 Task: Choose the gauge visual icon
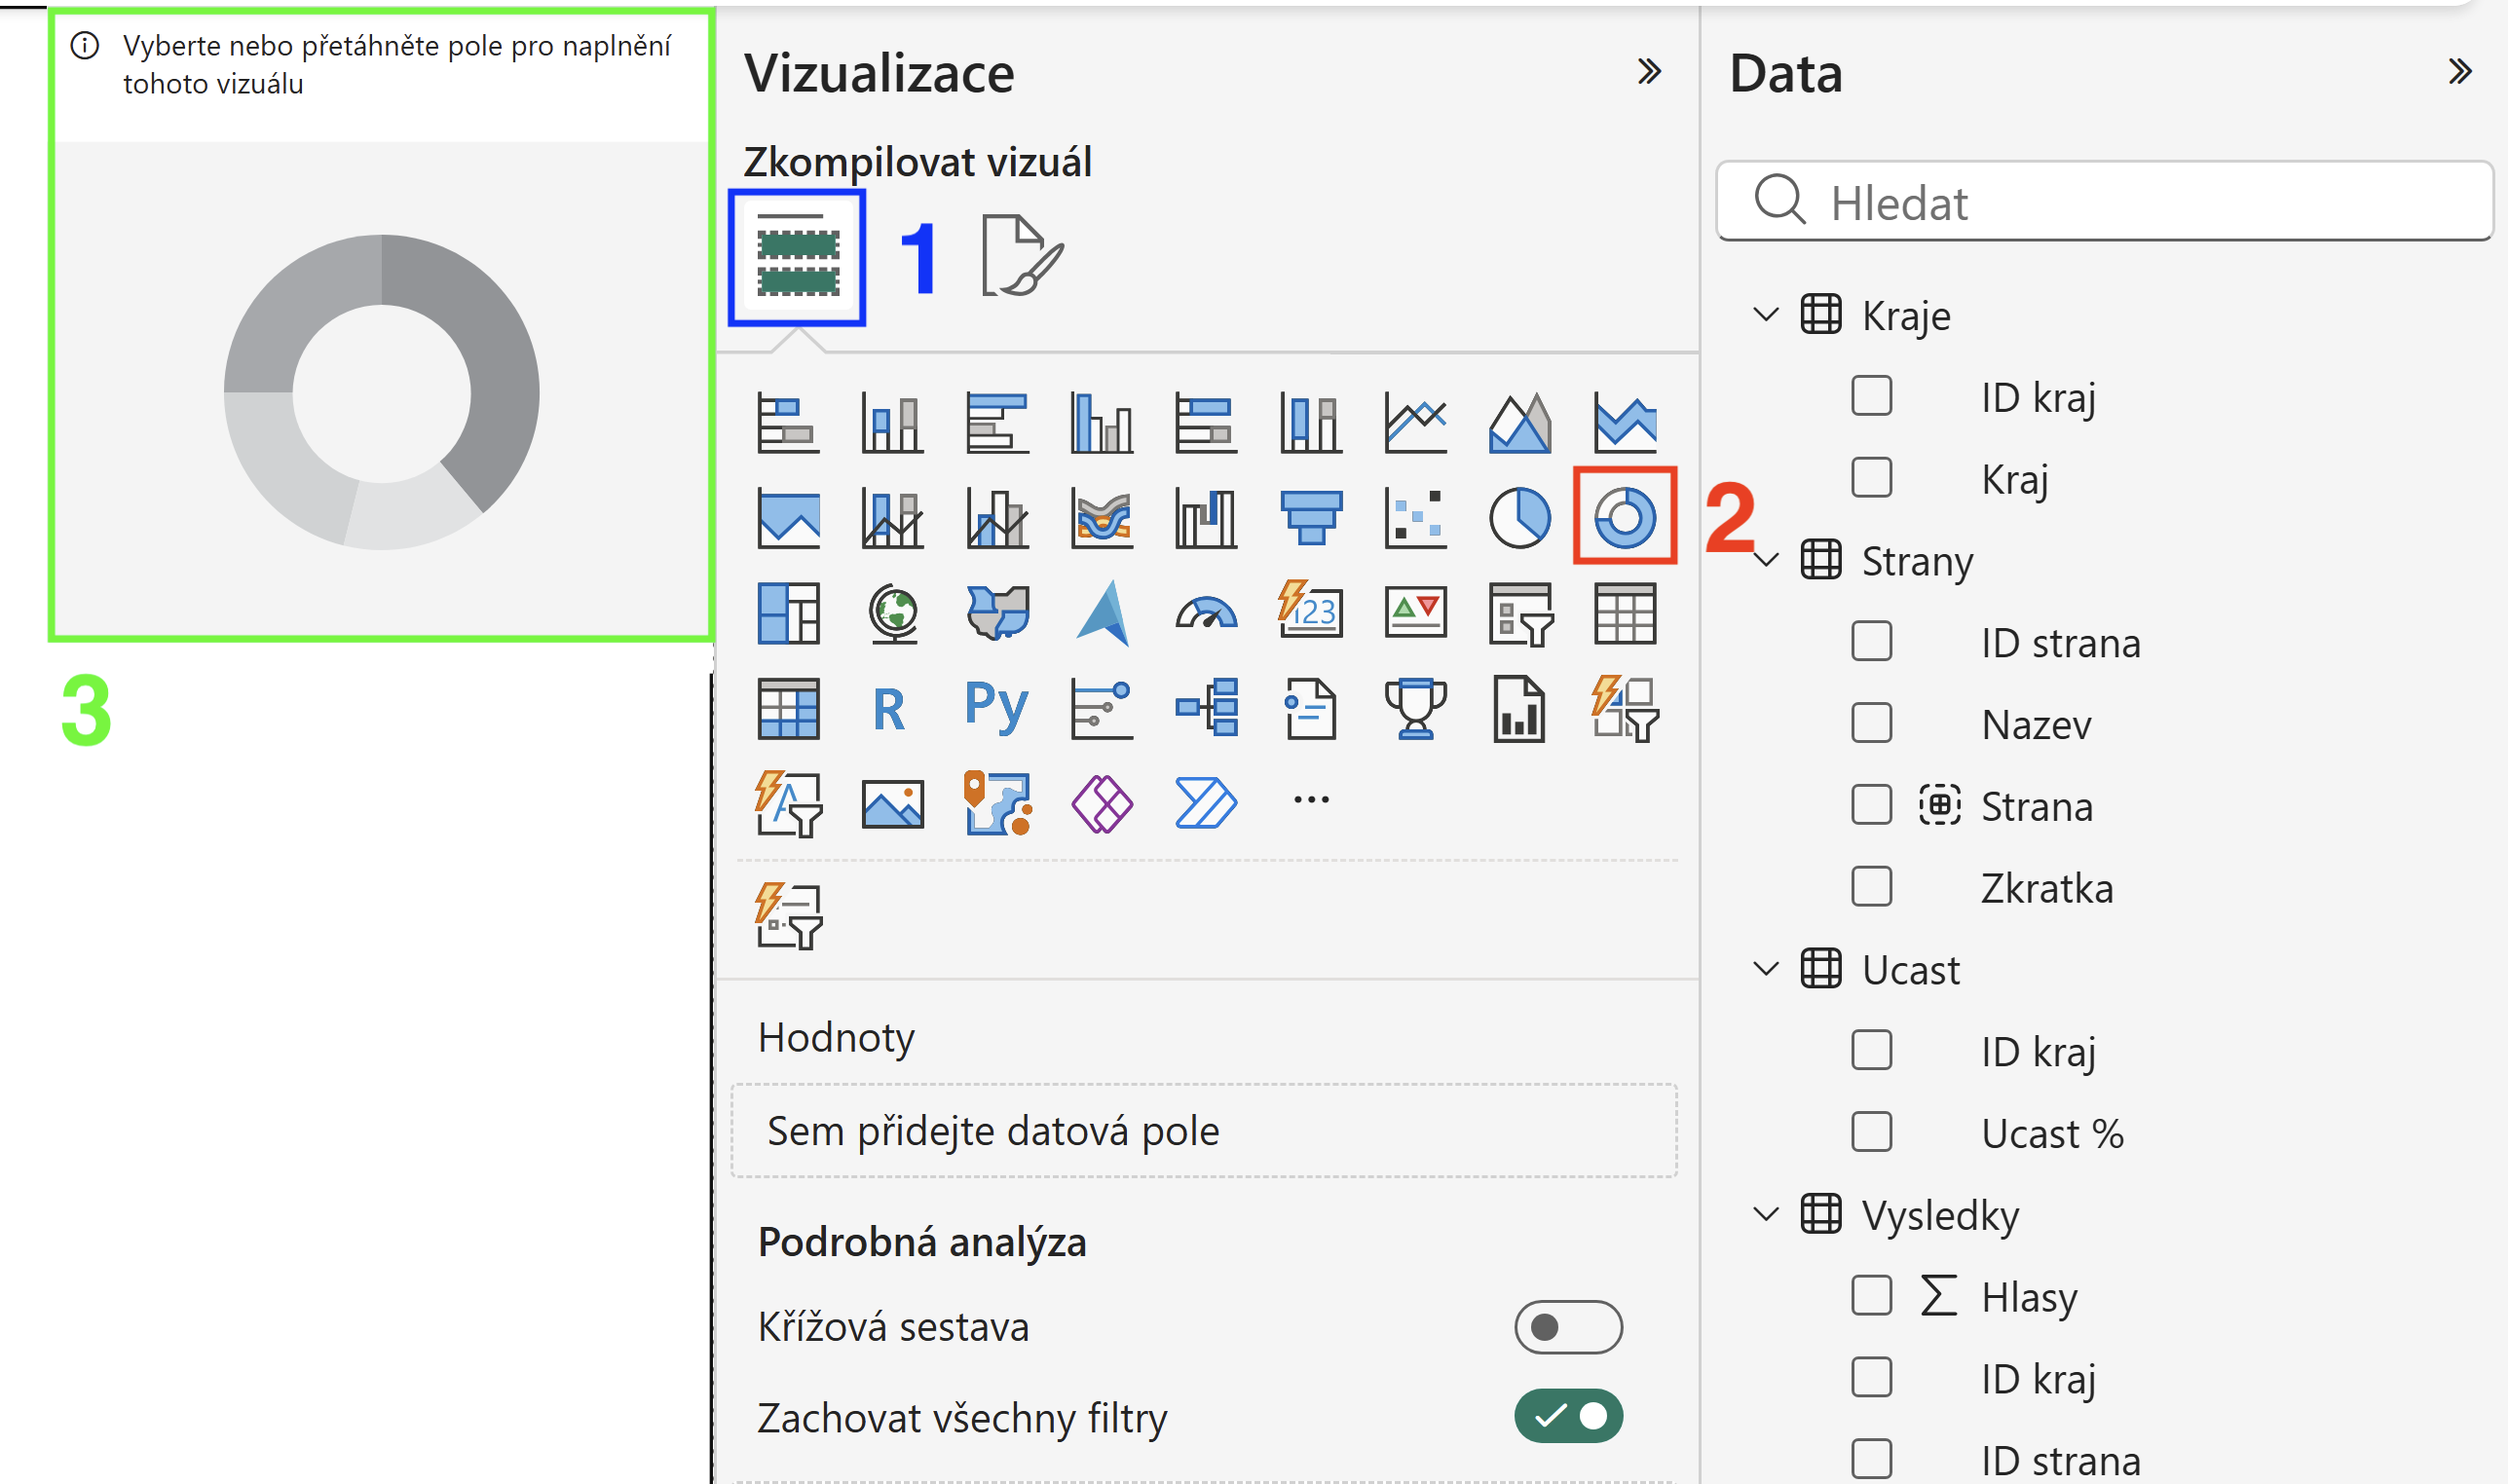[1206, 613]
